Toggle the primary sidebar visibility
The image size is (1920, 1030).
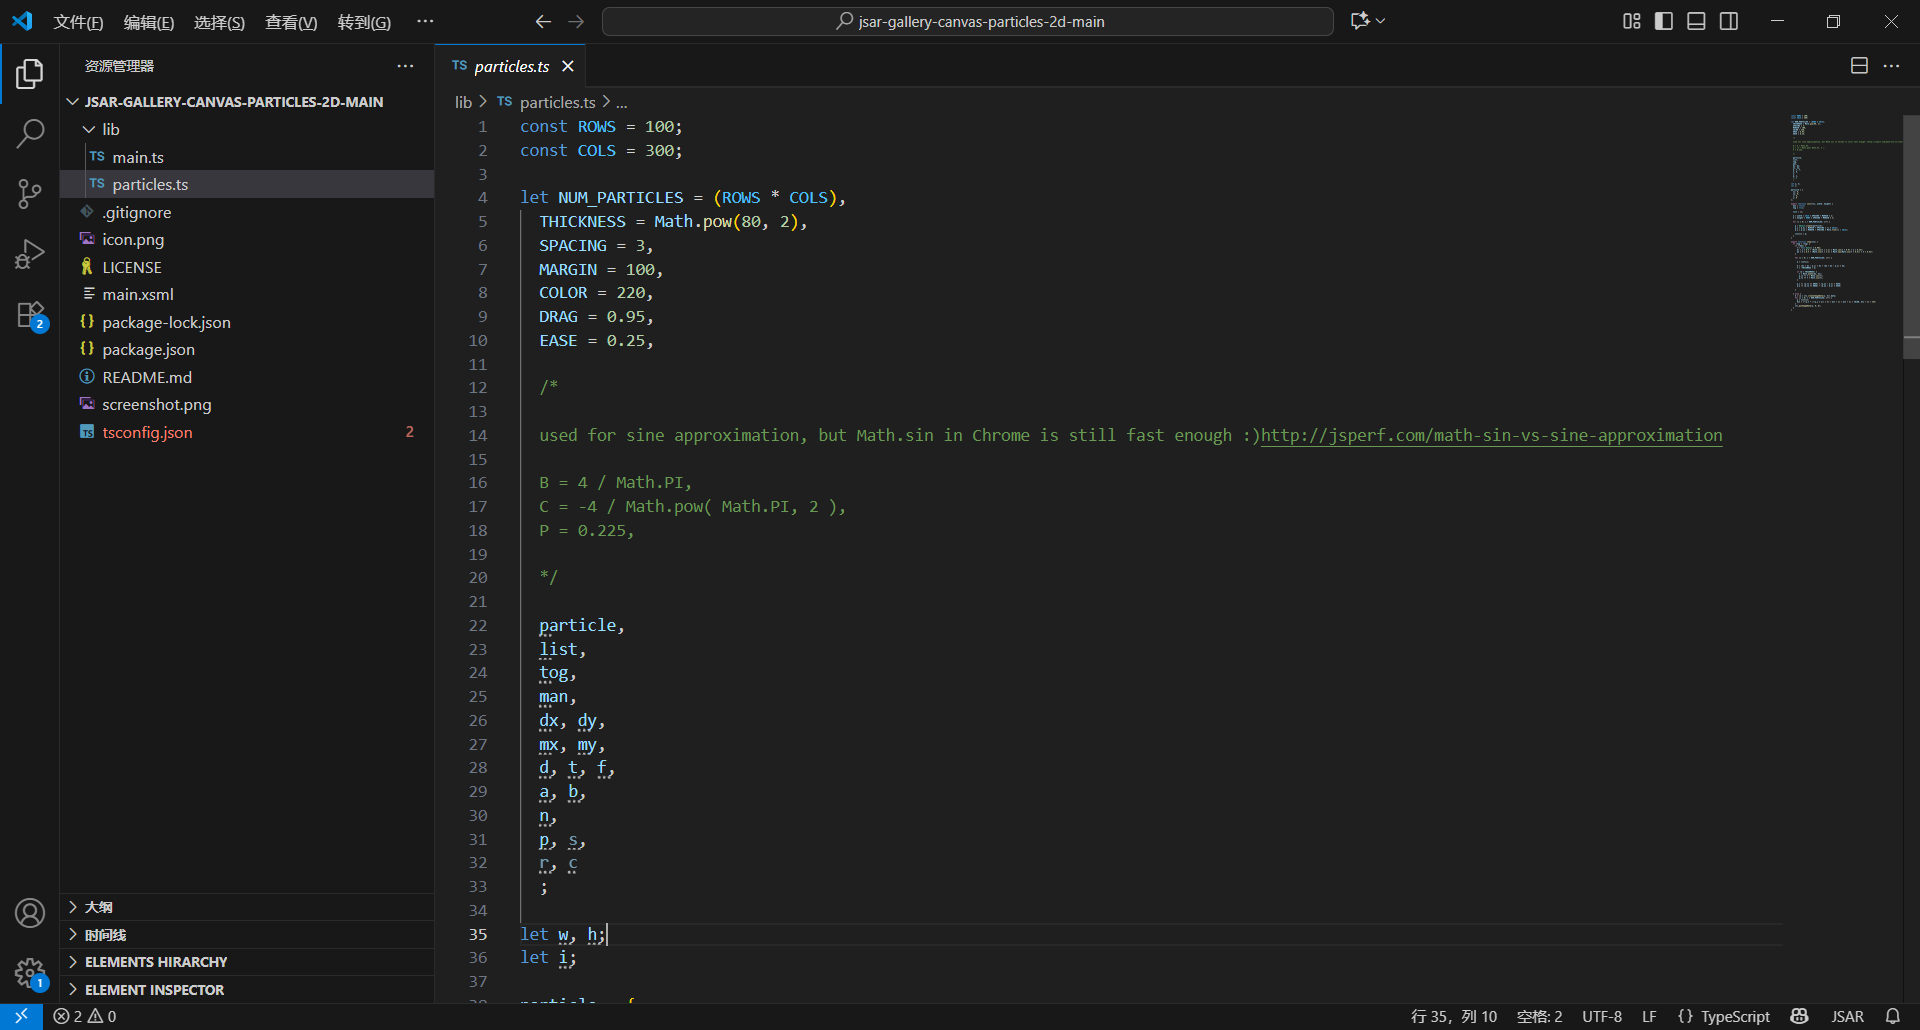1664,21
